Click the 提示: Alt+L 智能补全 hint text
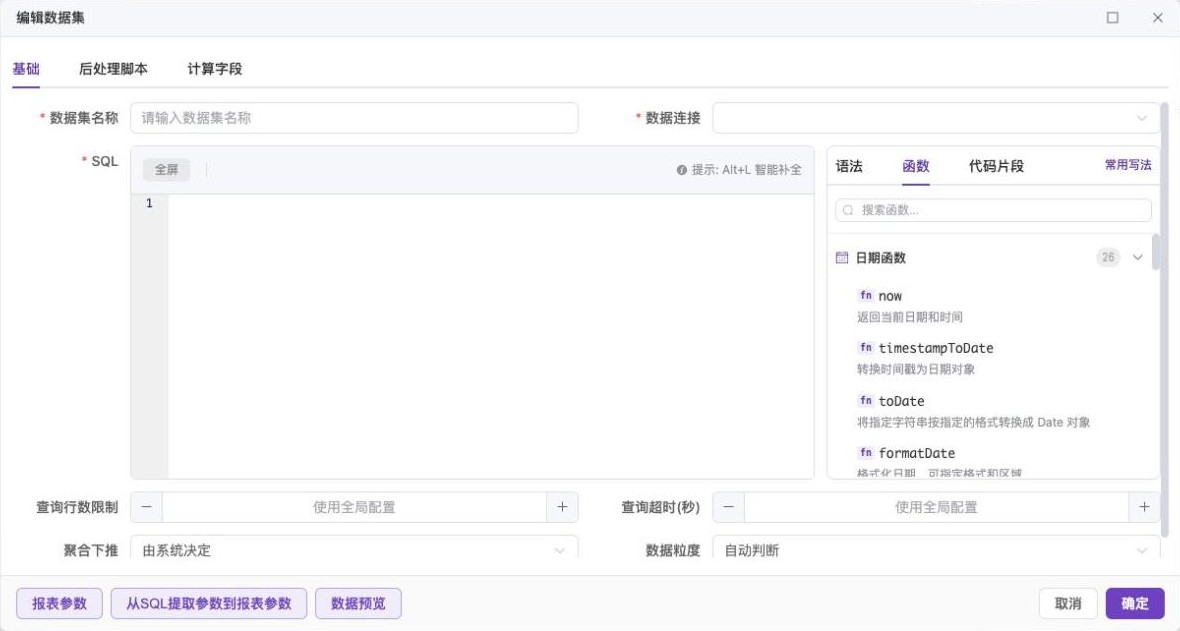Screen dimensions: 1180x631 pyautogui.click(x=747, y=170)
